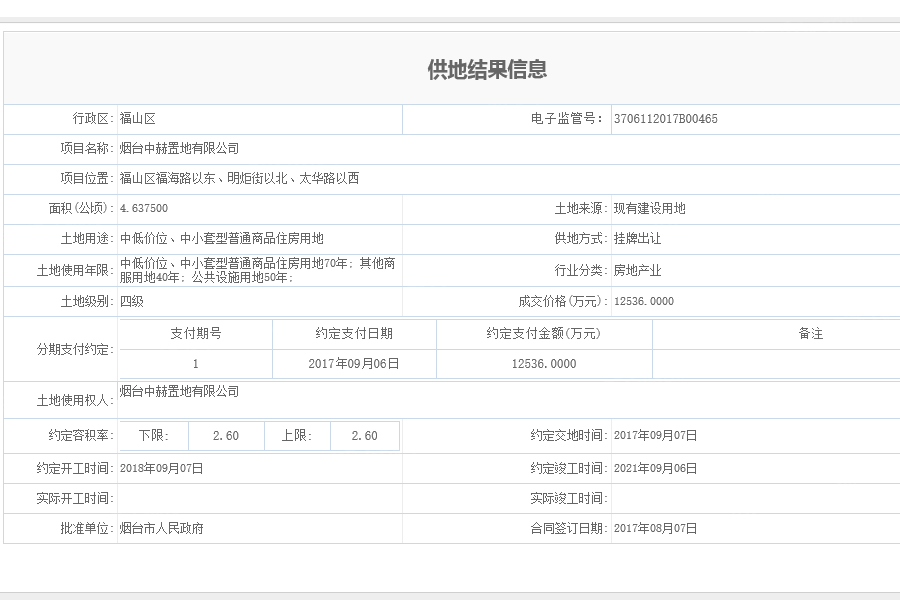
Task: Select electronic supervision number 3706112017B00465
Action: pyautogui.click(x=665, y=119)
